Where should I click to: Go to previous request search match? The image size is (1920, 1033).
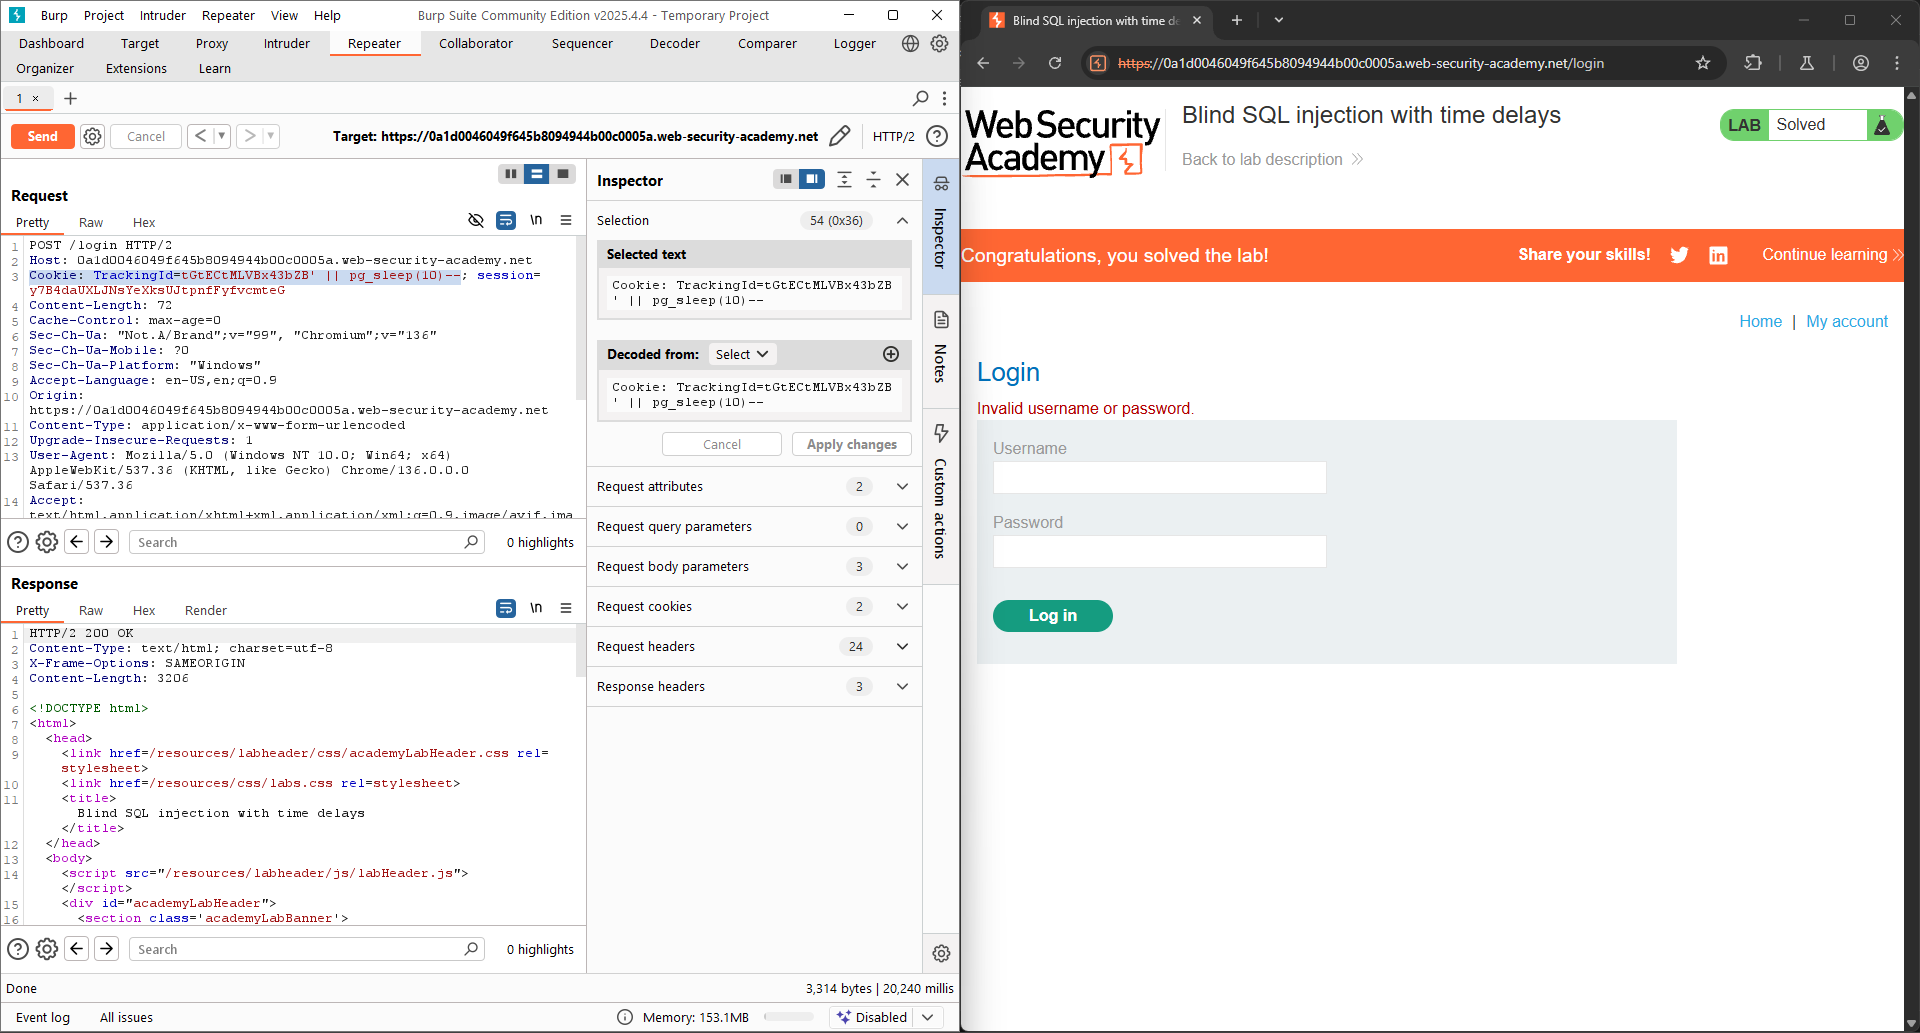click(x=77, y=542)
